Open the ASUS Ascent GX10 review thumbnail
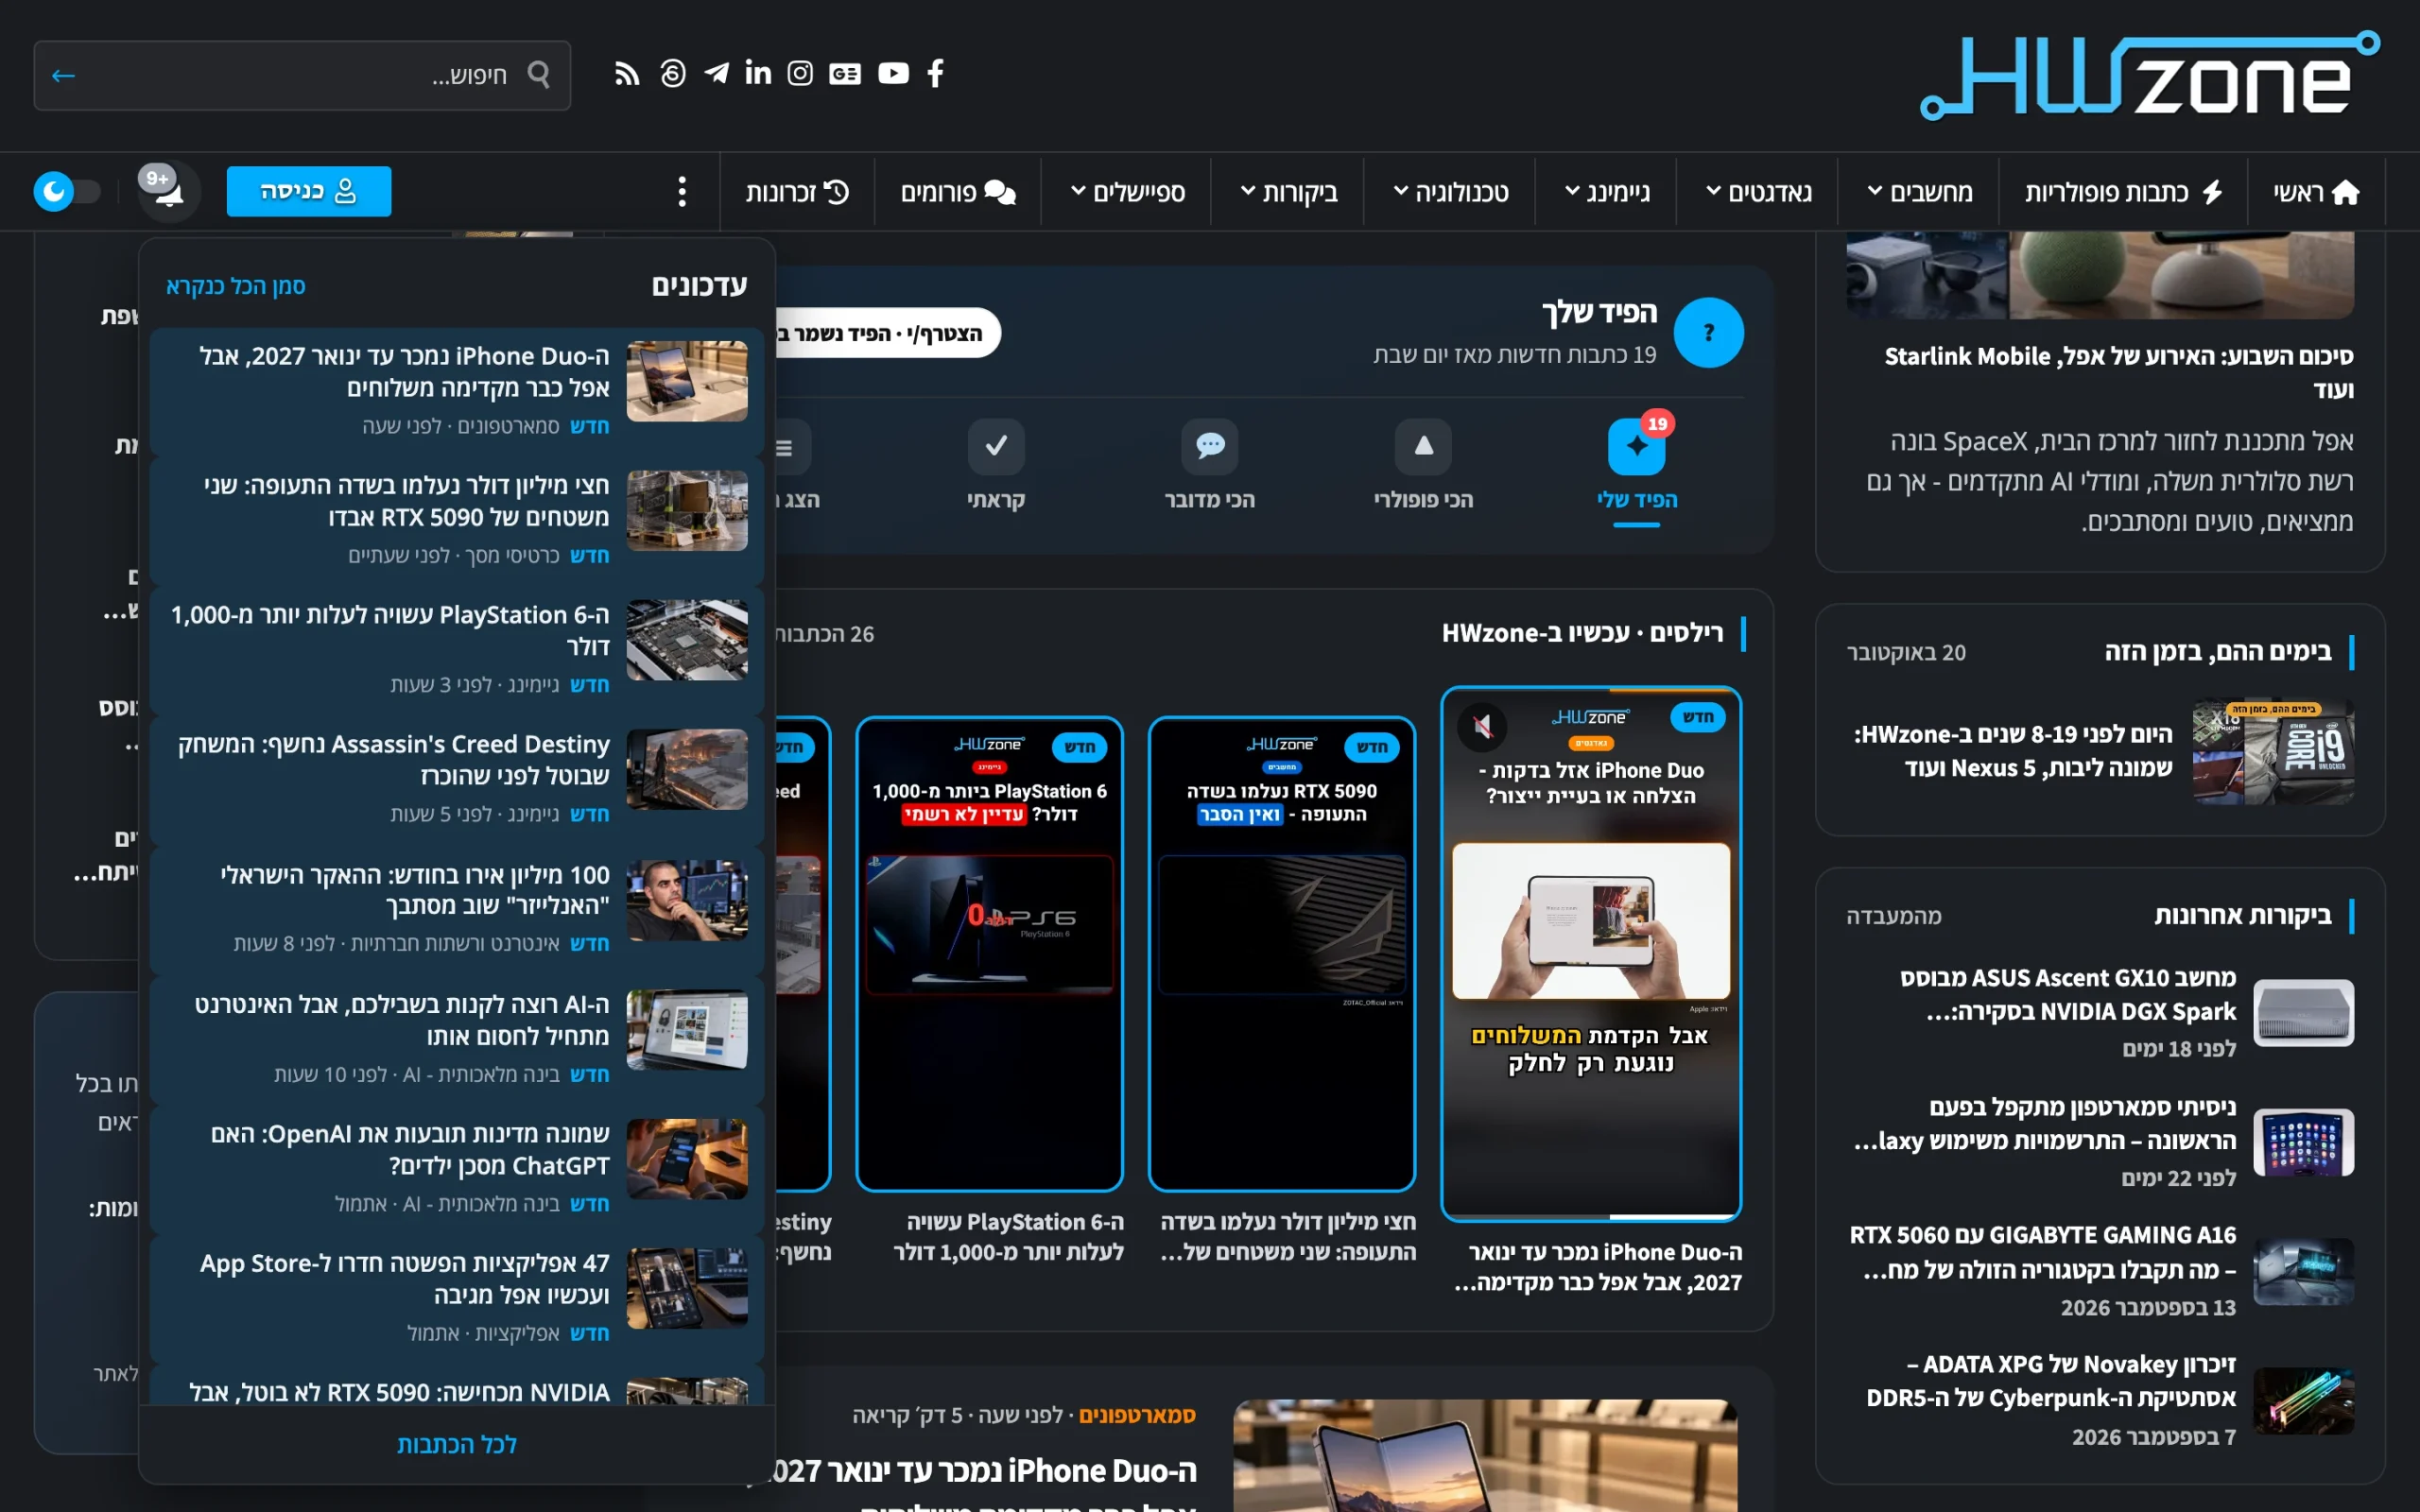 (x=2303, y=1011)
